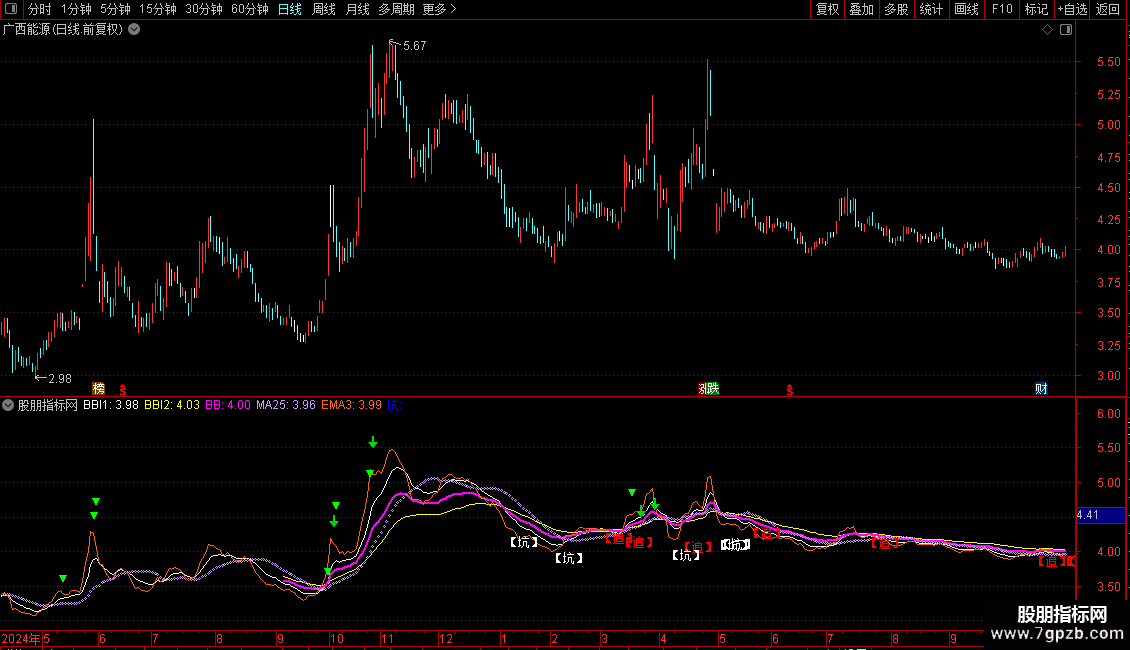The image size is (1130, 650).
Task: Click the blue 4.41 price tag
Action: tap(1100, 515)
